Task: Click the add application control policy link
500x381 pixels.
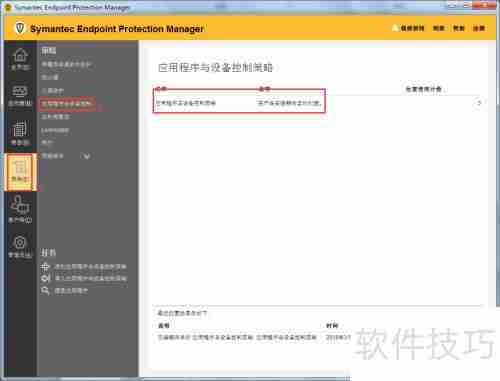Action: (x=90, y=267)
